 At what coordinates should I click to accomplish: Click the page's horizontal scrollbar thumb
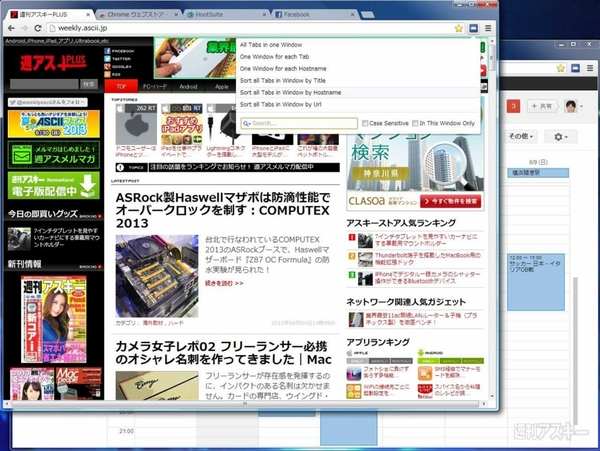click(x=245, y=404)
